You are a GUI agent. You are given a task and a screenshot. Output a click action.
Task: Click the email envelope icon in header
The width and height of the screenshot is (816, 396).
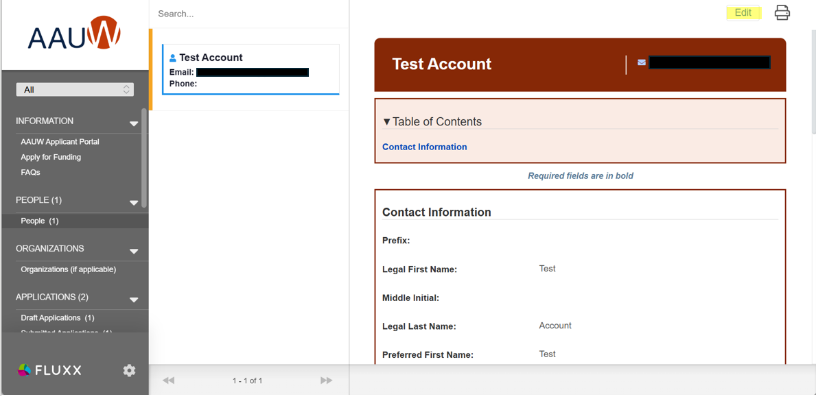(x=642, y=62)
